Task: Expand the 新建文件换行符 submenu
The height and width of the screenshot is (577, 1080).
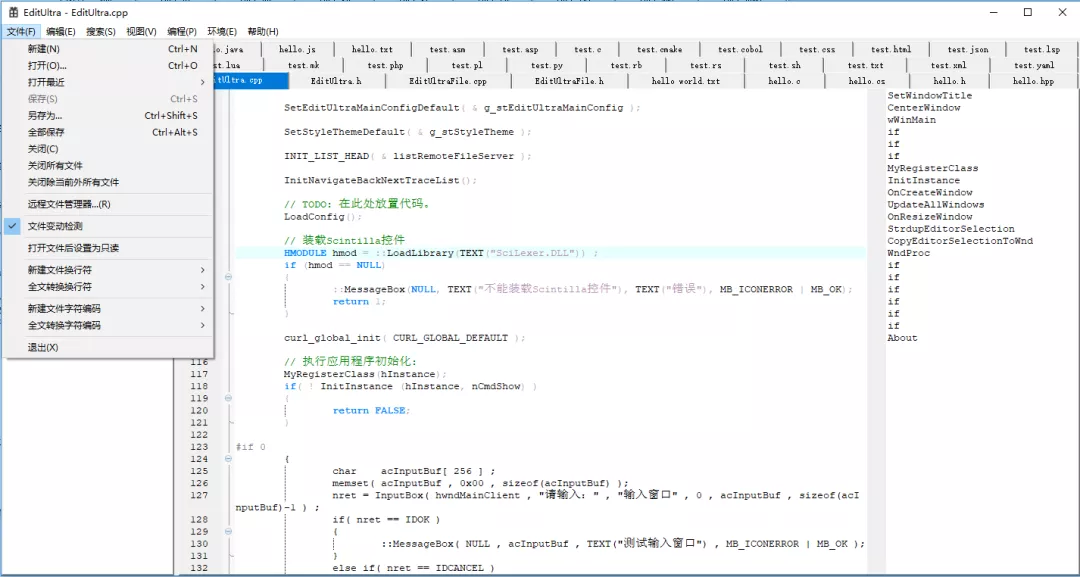Action: pyautogui.click(x=109, y=270)
